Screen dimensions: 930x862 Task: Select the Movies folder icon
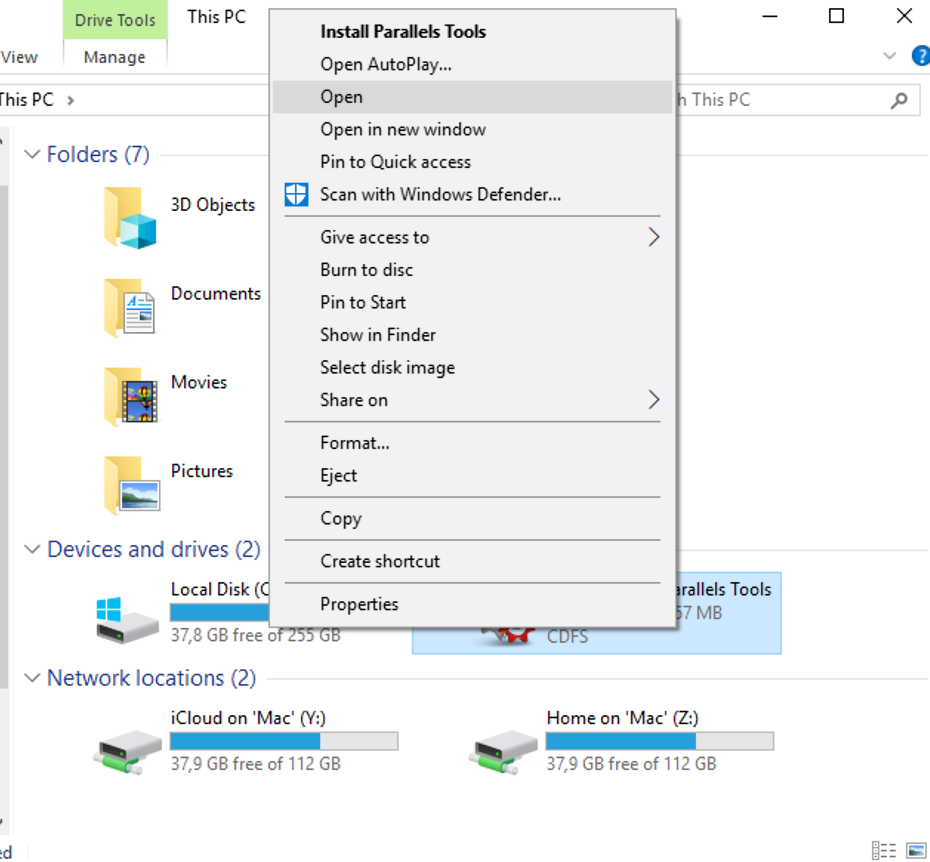click(130, 395)
